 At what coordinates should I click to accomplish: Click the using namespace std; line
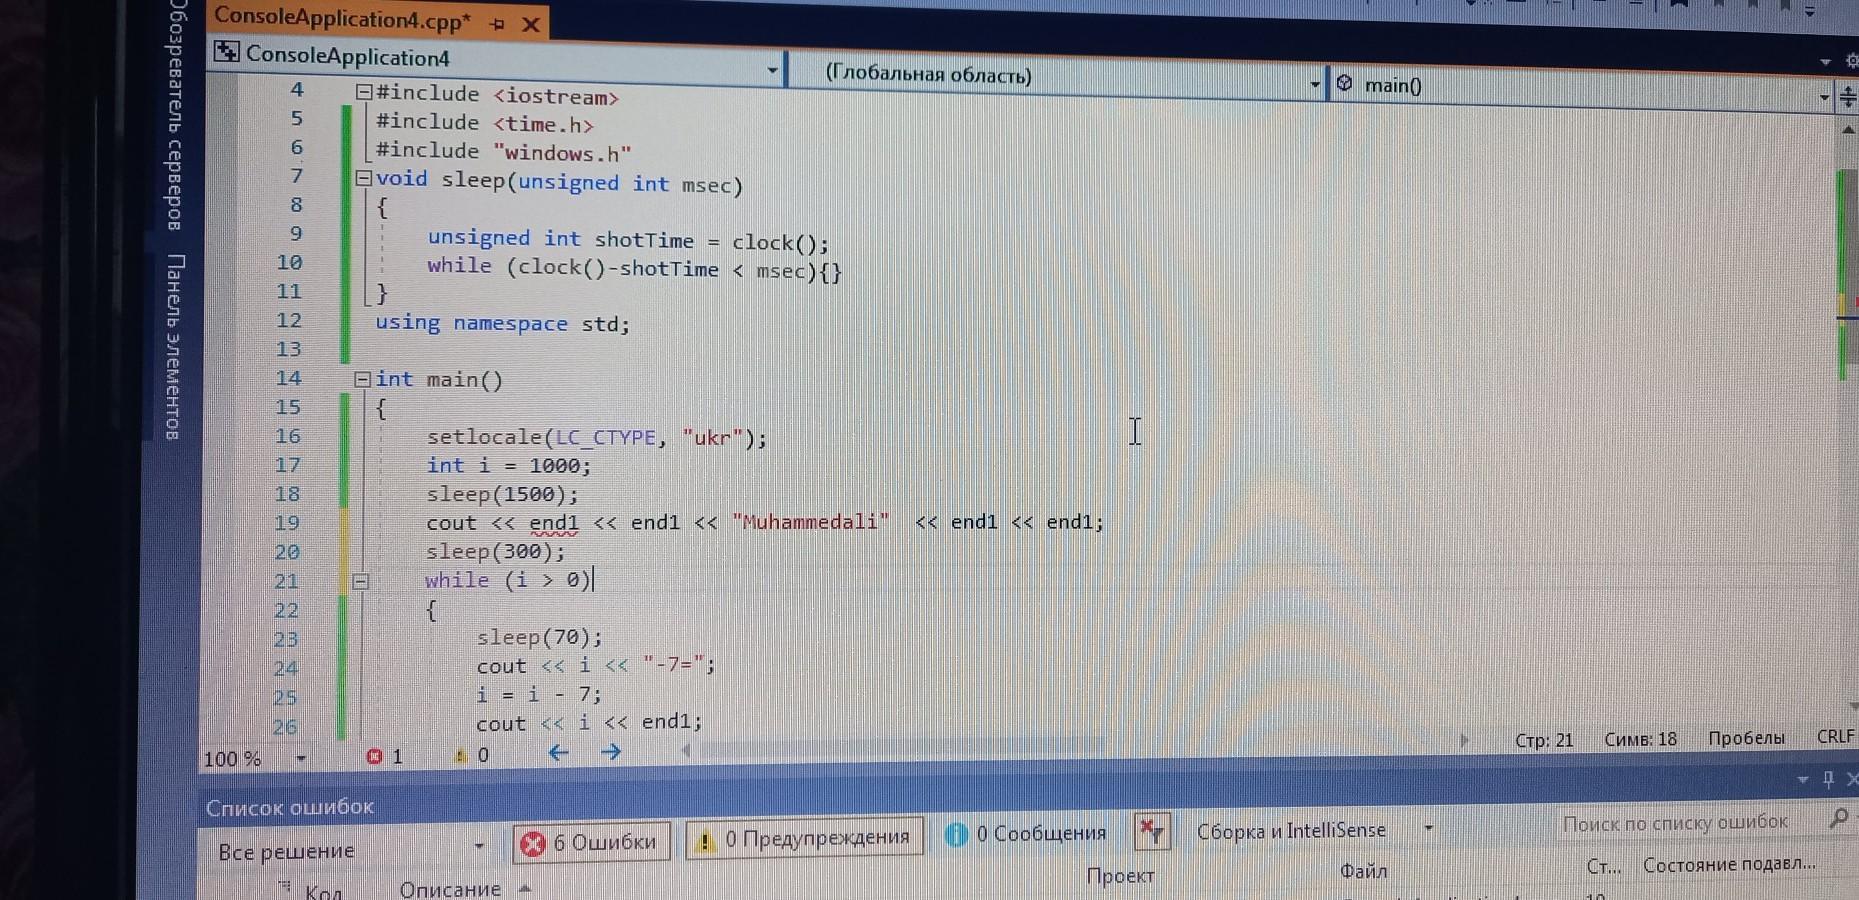(x=502, y=323)
